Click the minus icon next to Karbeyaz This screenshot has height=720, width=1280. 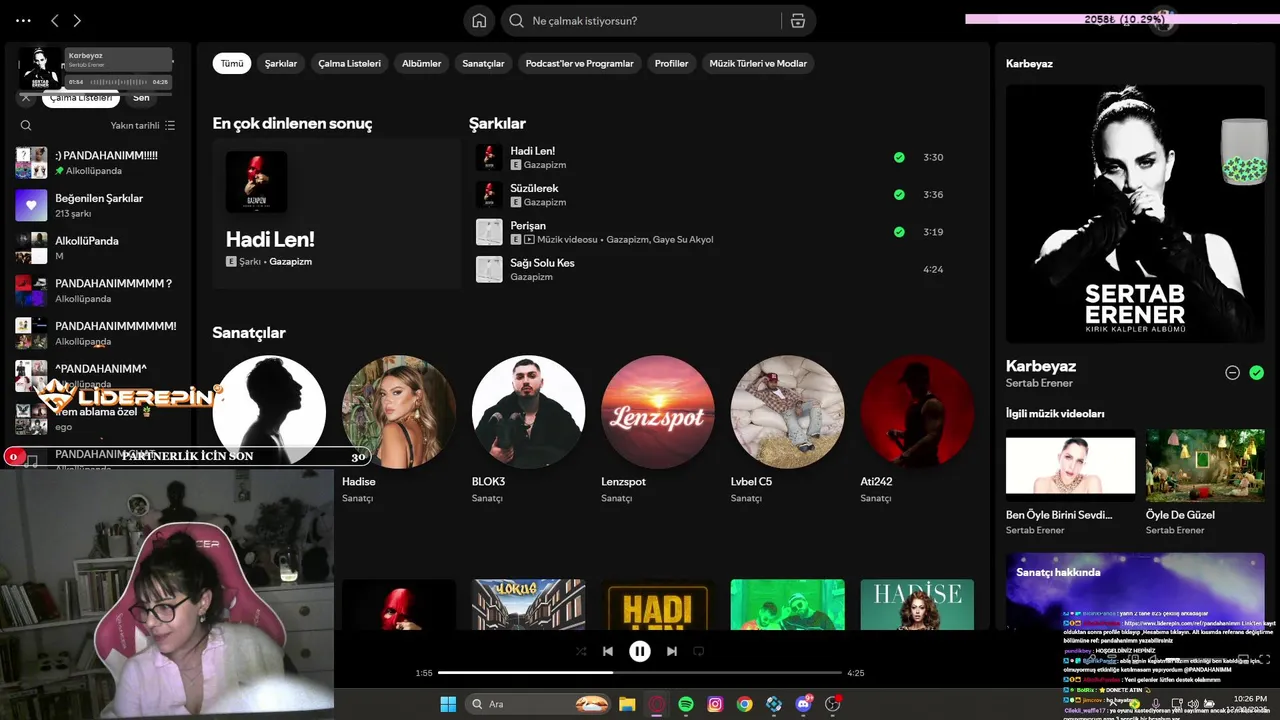[x=1233, y=372]
